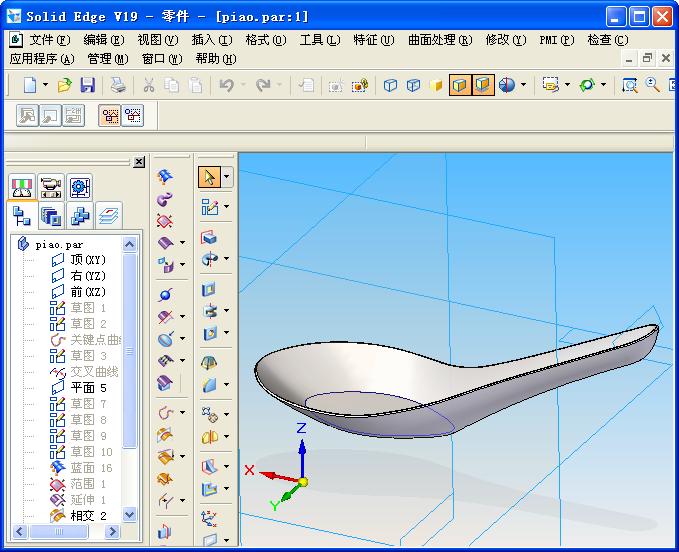Select 右(YZ) reference plane
679x552 pixels.
click(x=88, y=276)
